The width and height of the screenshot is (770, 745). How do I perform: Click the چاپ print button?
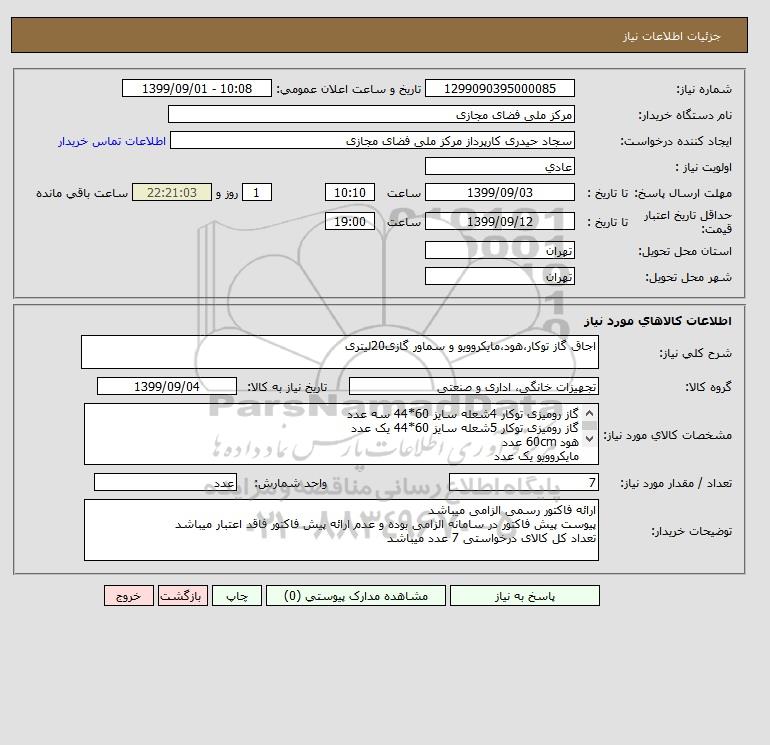pos(237,596)
